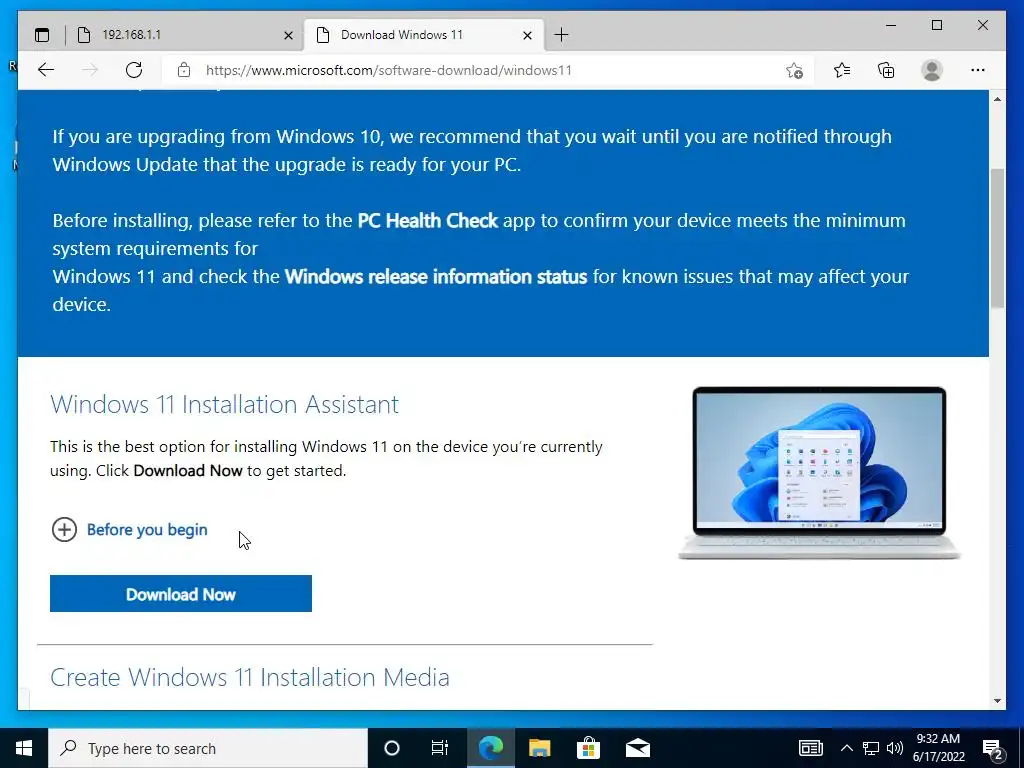Expand the Before you begin section
Image resolution: width=1024 pixels, height=768 pixels.
pyautogui.click(x=129, y=530)
